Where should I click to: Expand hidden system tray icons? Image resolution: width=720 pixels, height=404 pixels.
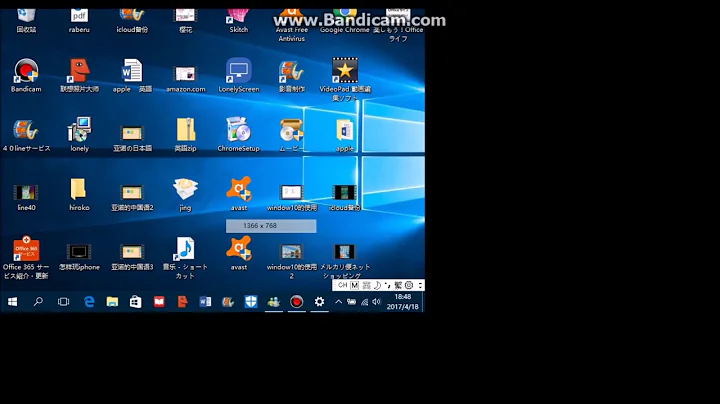point(338,302)
